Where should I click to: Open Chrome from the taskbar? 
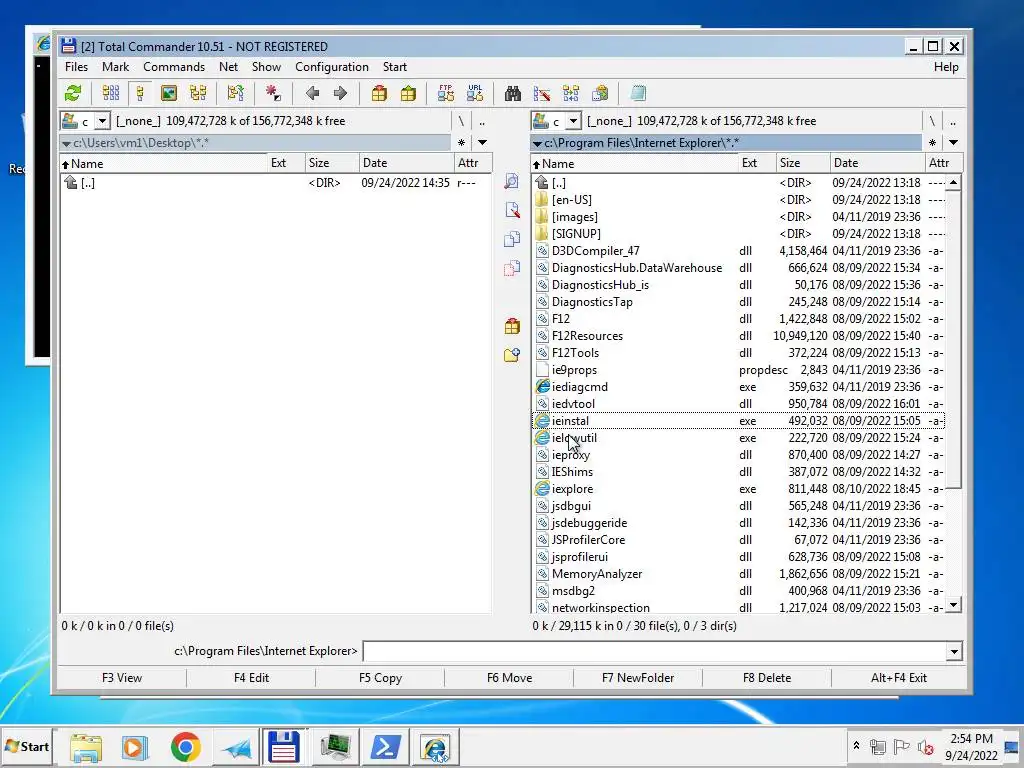coord(185,747)
